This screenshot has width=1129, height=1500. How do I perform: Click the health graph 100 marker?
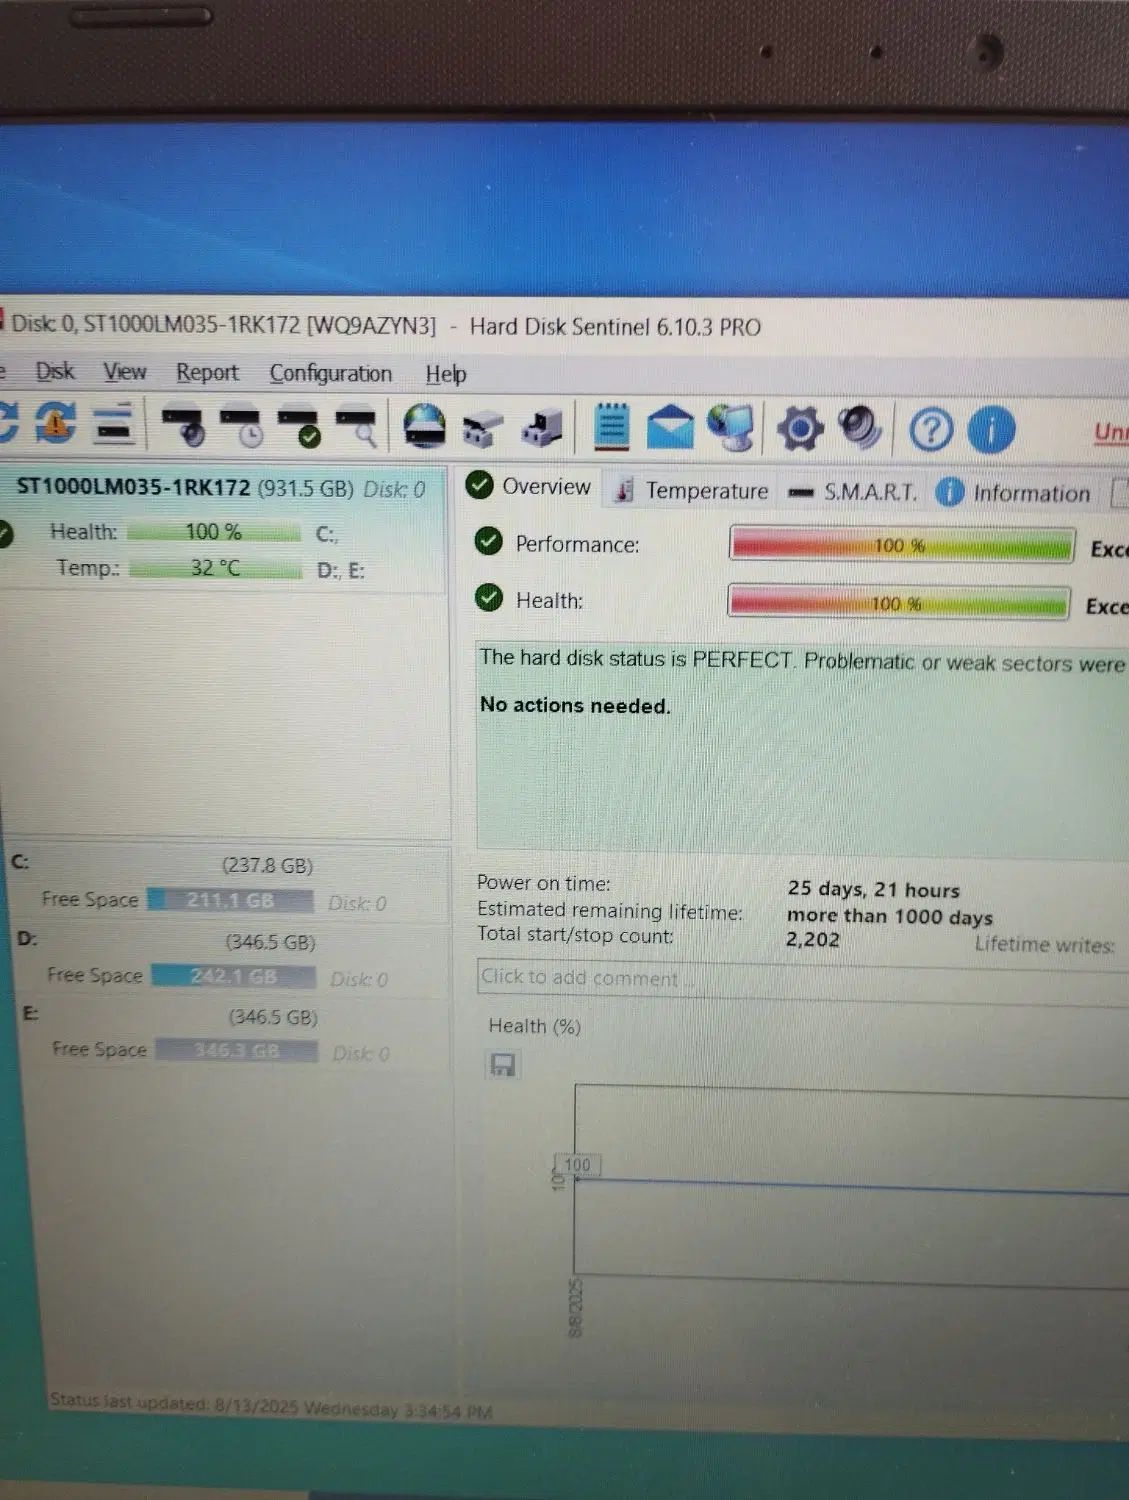577,1165
